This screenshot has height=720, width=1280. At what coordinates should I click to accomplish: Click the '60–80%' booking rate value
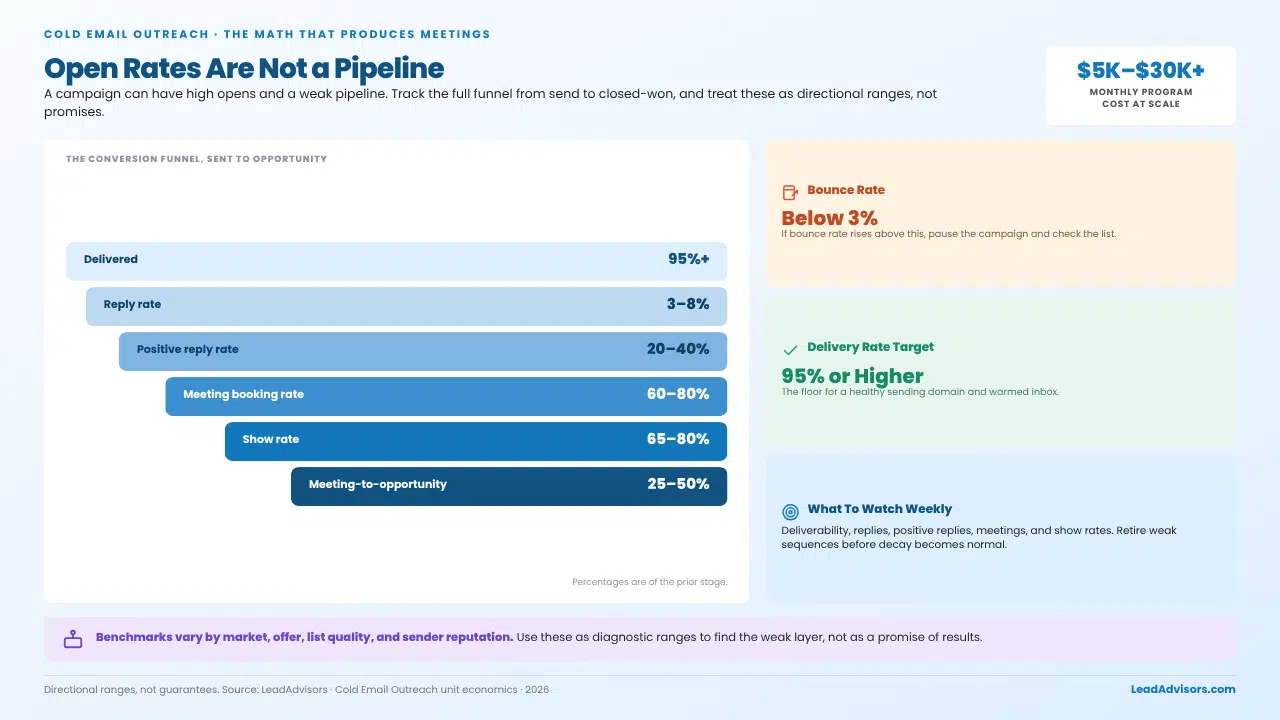click(x=678, y=394)
